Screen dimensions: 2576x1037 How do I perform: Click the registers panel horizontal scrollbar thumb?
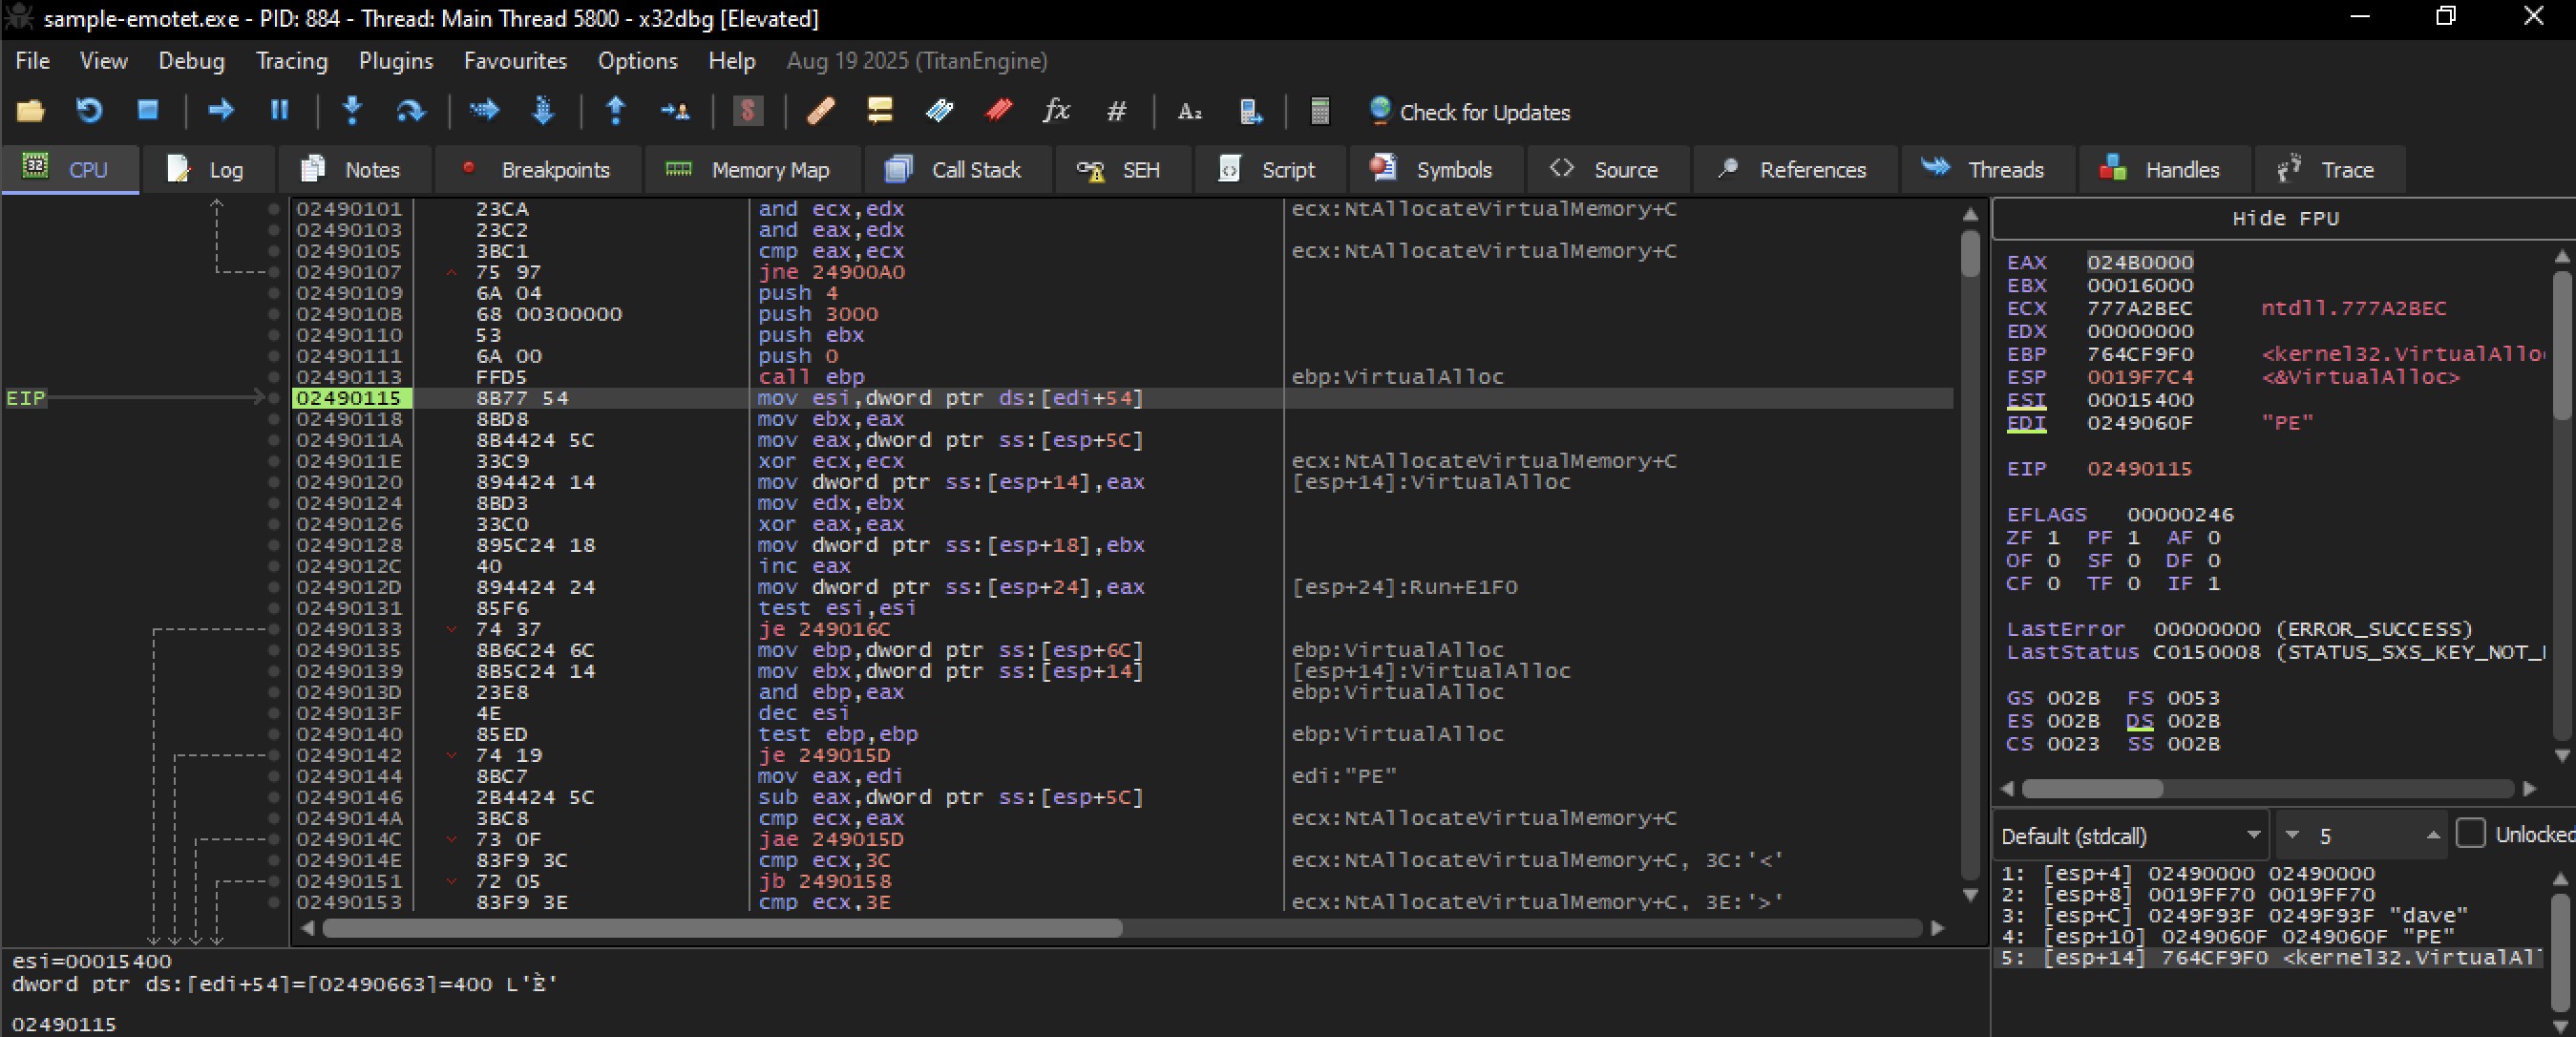(2092, 789)
